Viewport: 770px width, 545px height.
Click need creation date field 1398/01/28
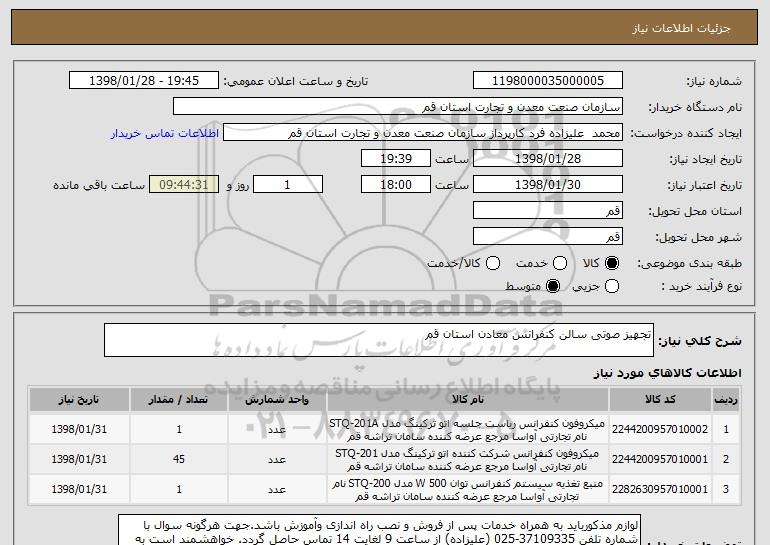[548, 159]
